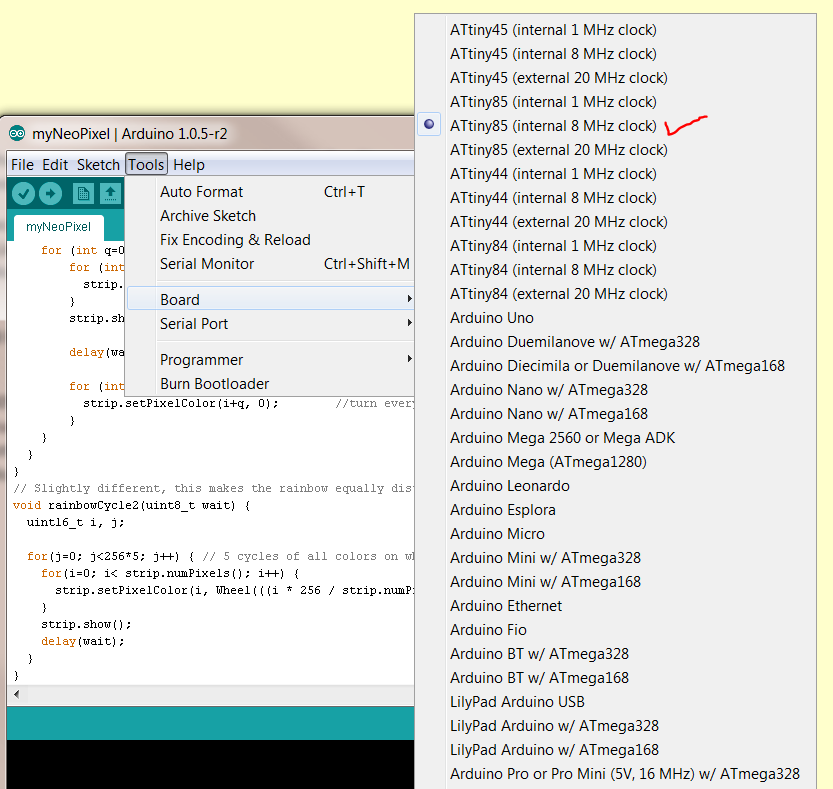Screen dimensions: 833x789
Task: Select LilyPad Arduino USB
Action: [517, 701]
